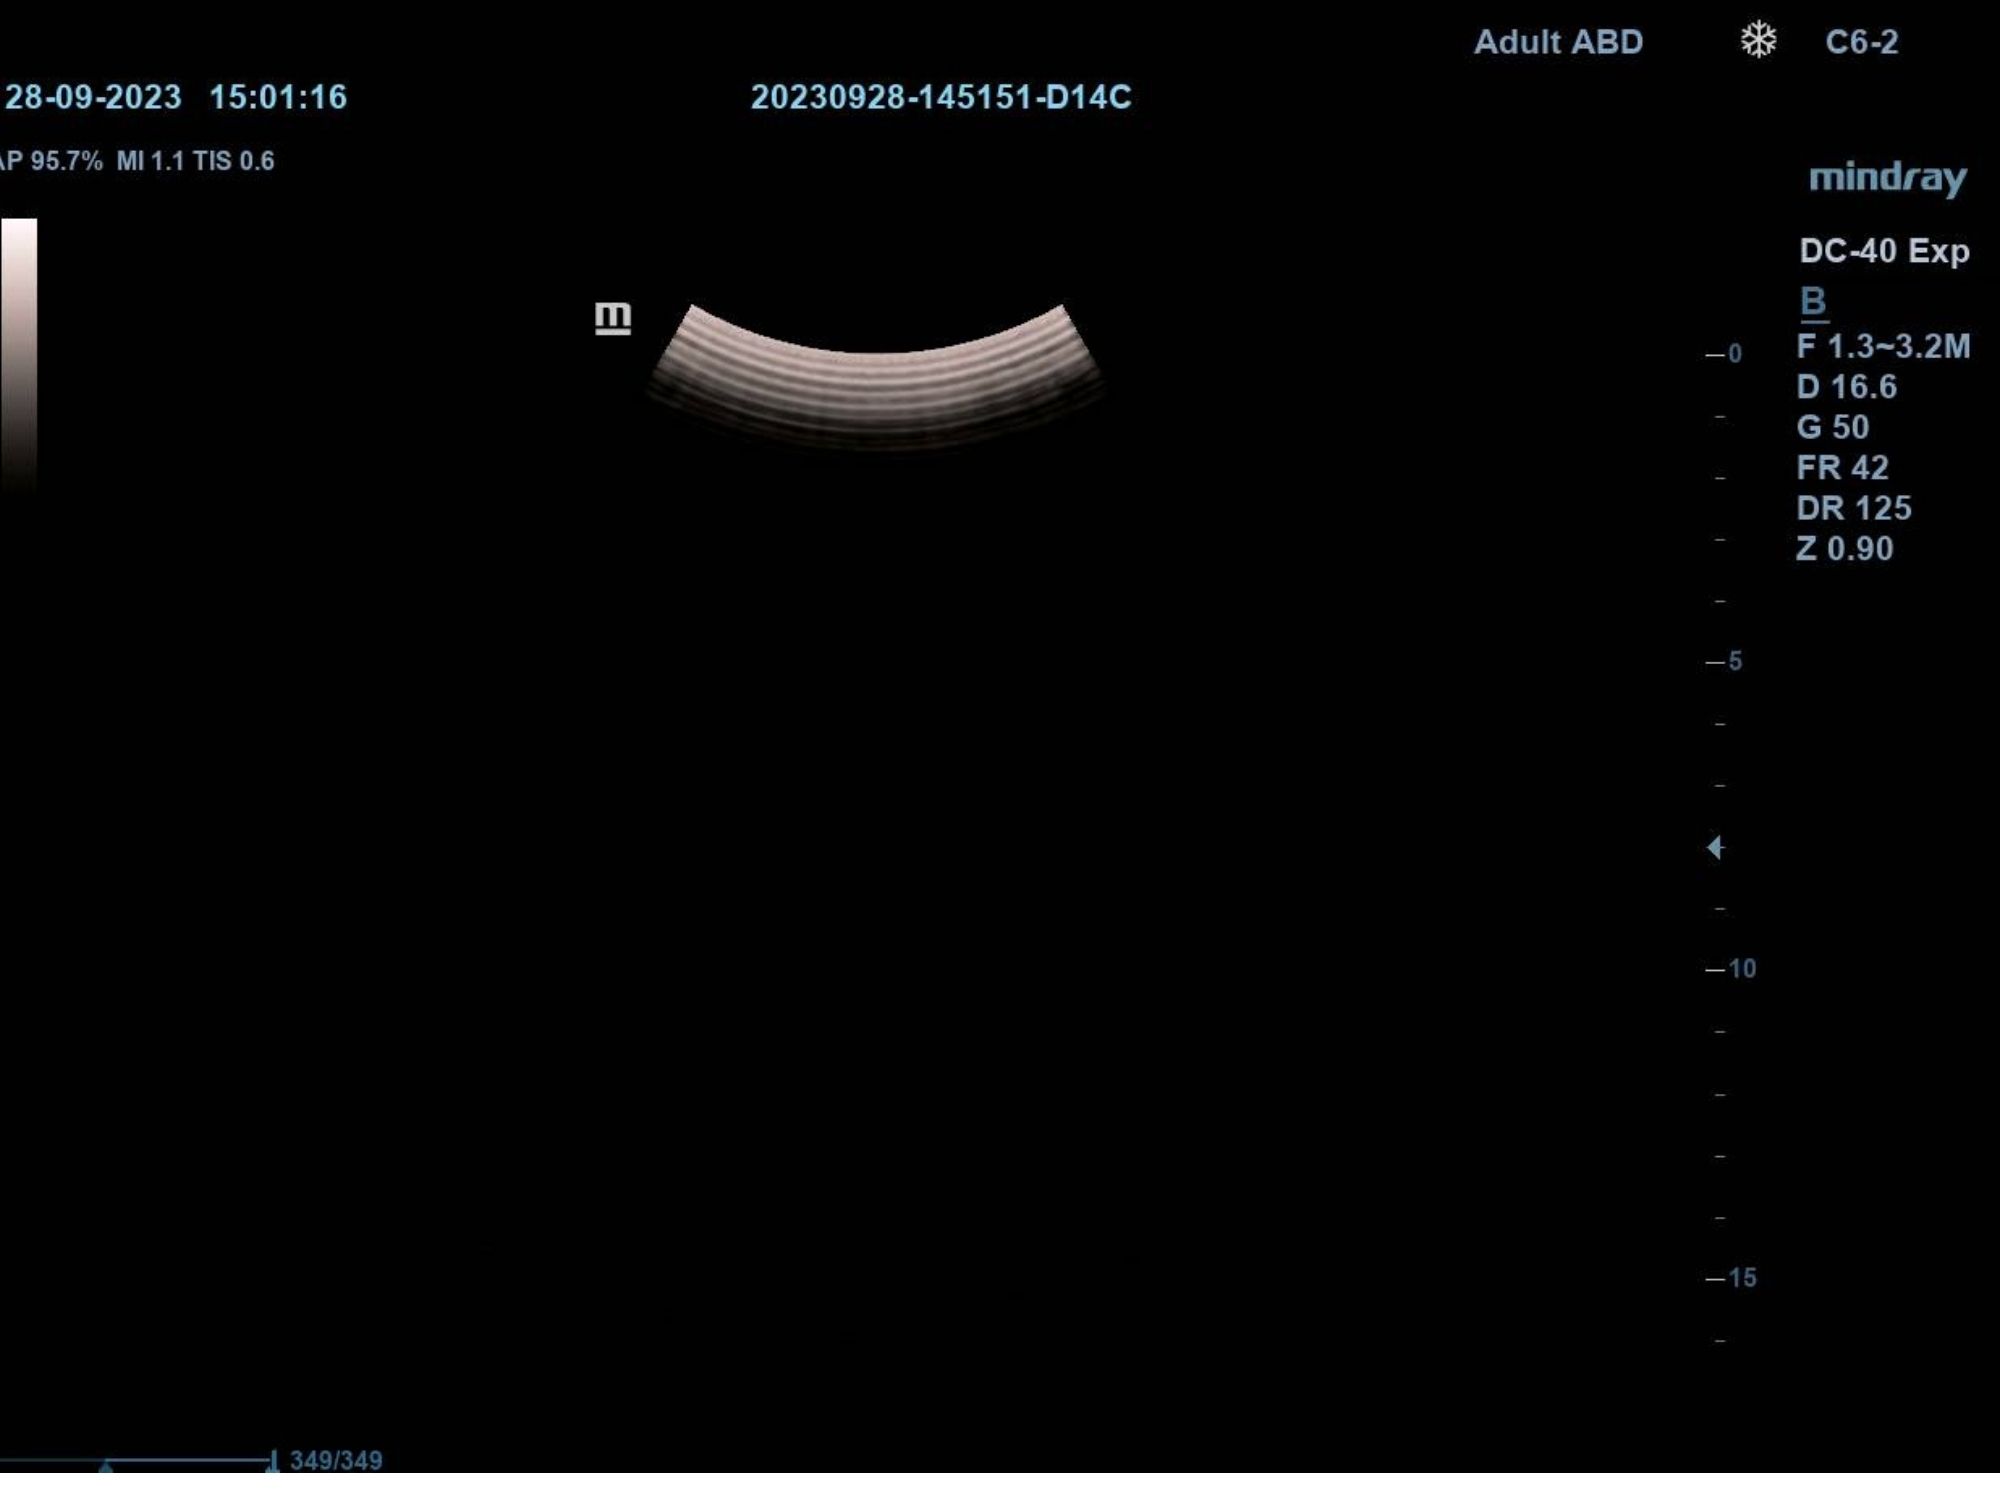Click the cine end frame marker

click(272, 1462)
